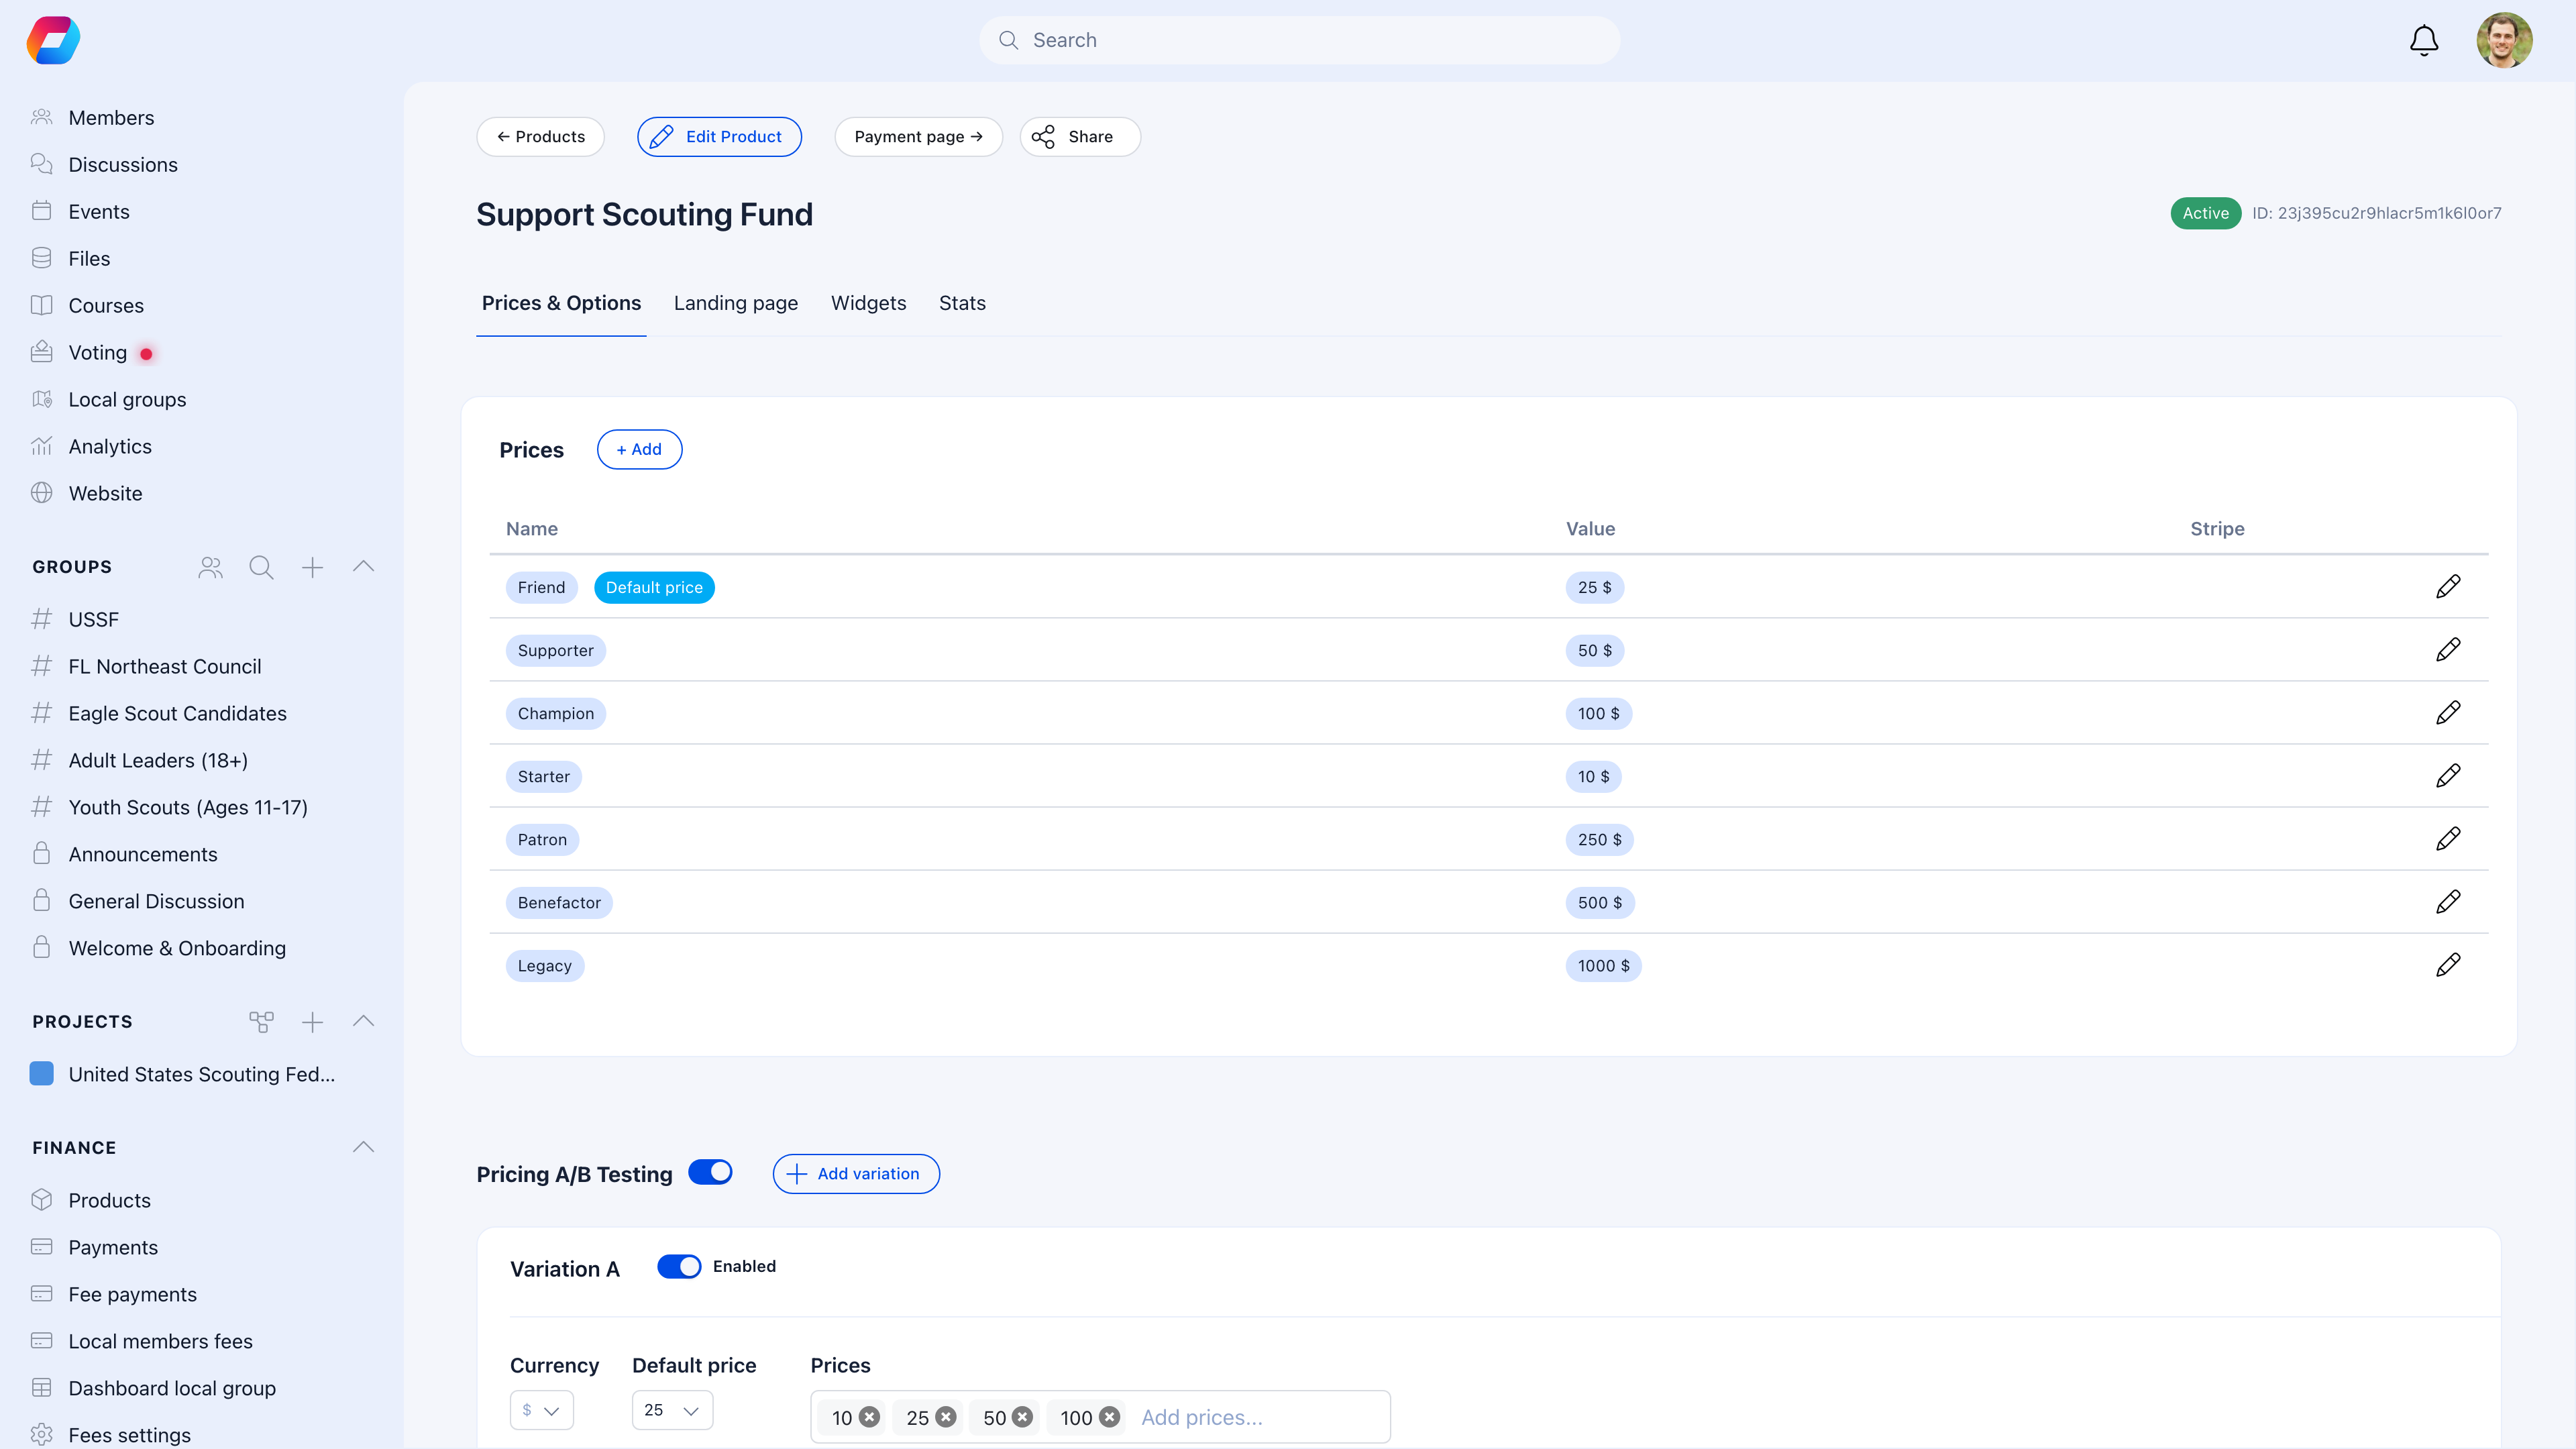Click the notification bell
Viewport: 2576px width, 1449px height.
(2423, 40)
